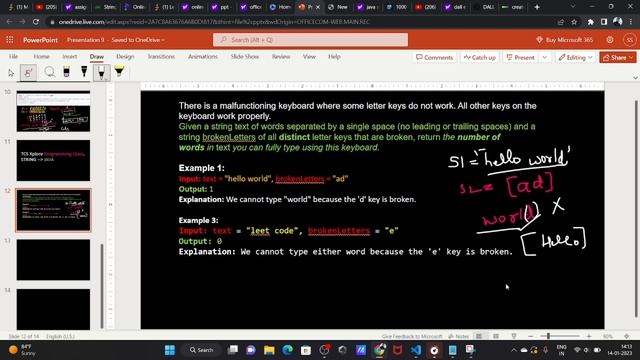Open the Slide Show tab
640x360 pixels.
(x=244, y=56)
